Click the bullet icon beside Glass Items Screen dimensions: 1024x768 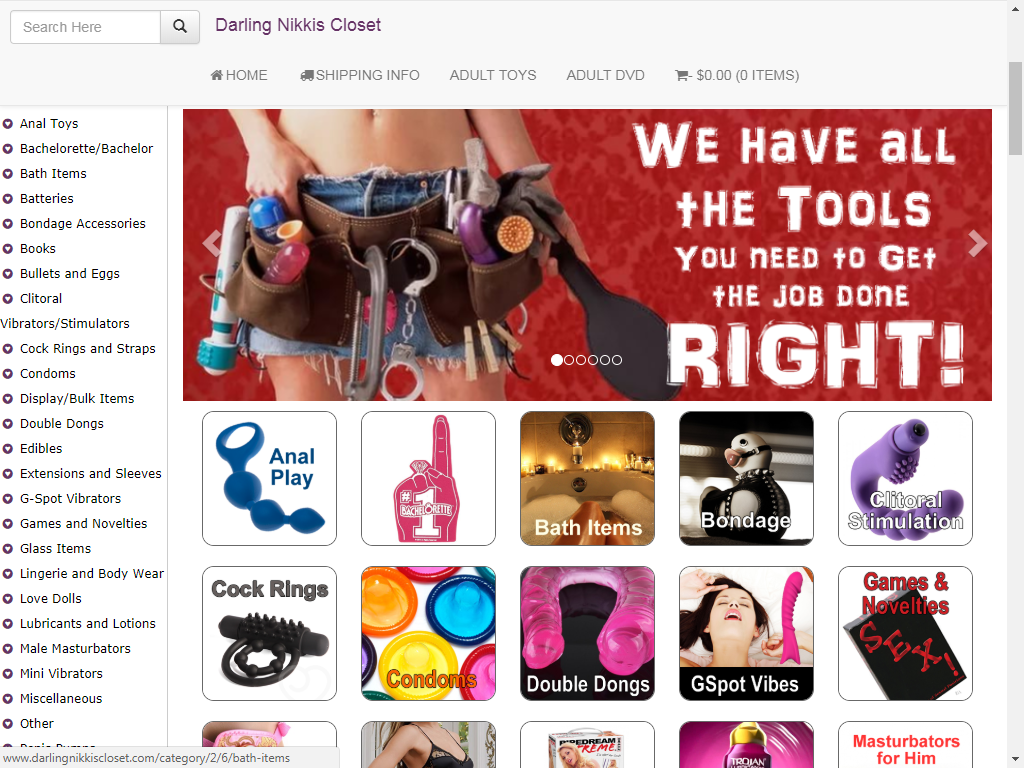click(x=8, y=549)
